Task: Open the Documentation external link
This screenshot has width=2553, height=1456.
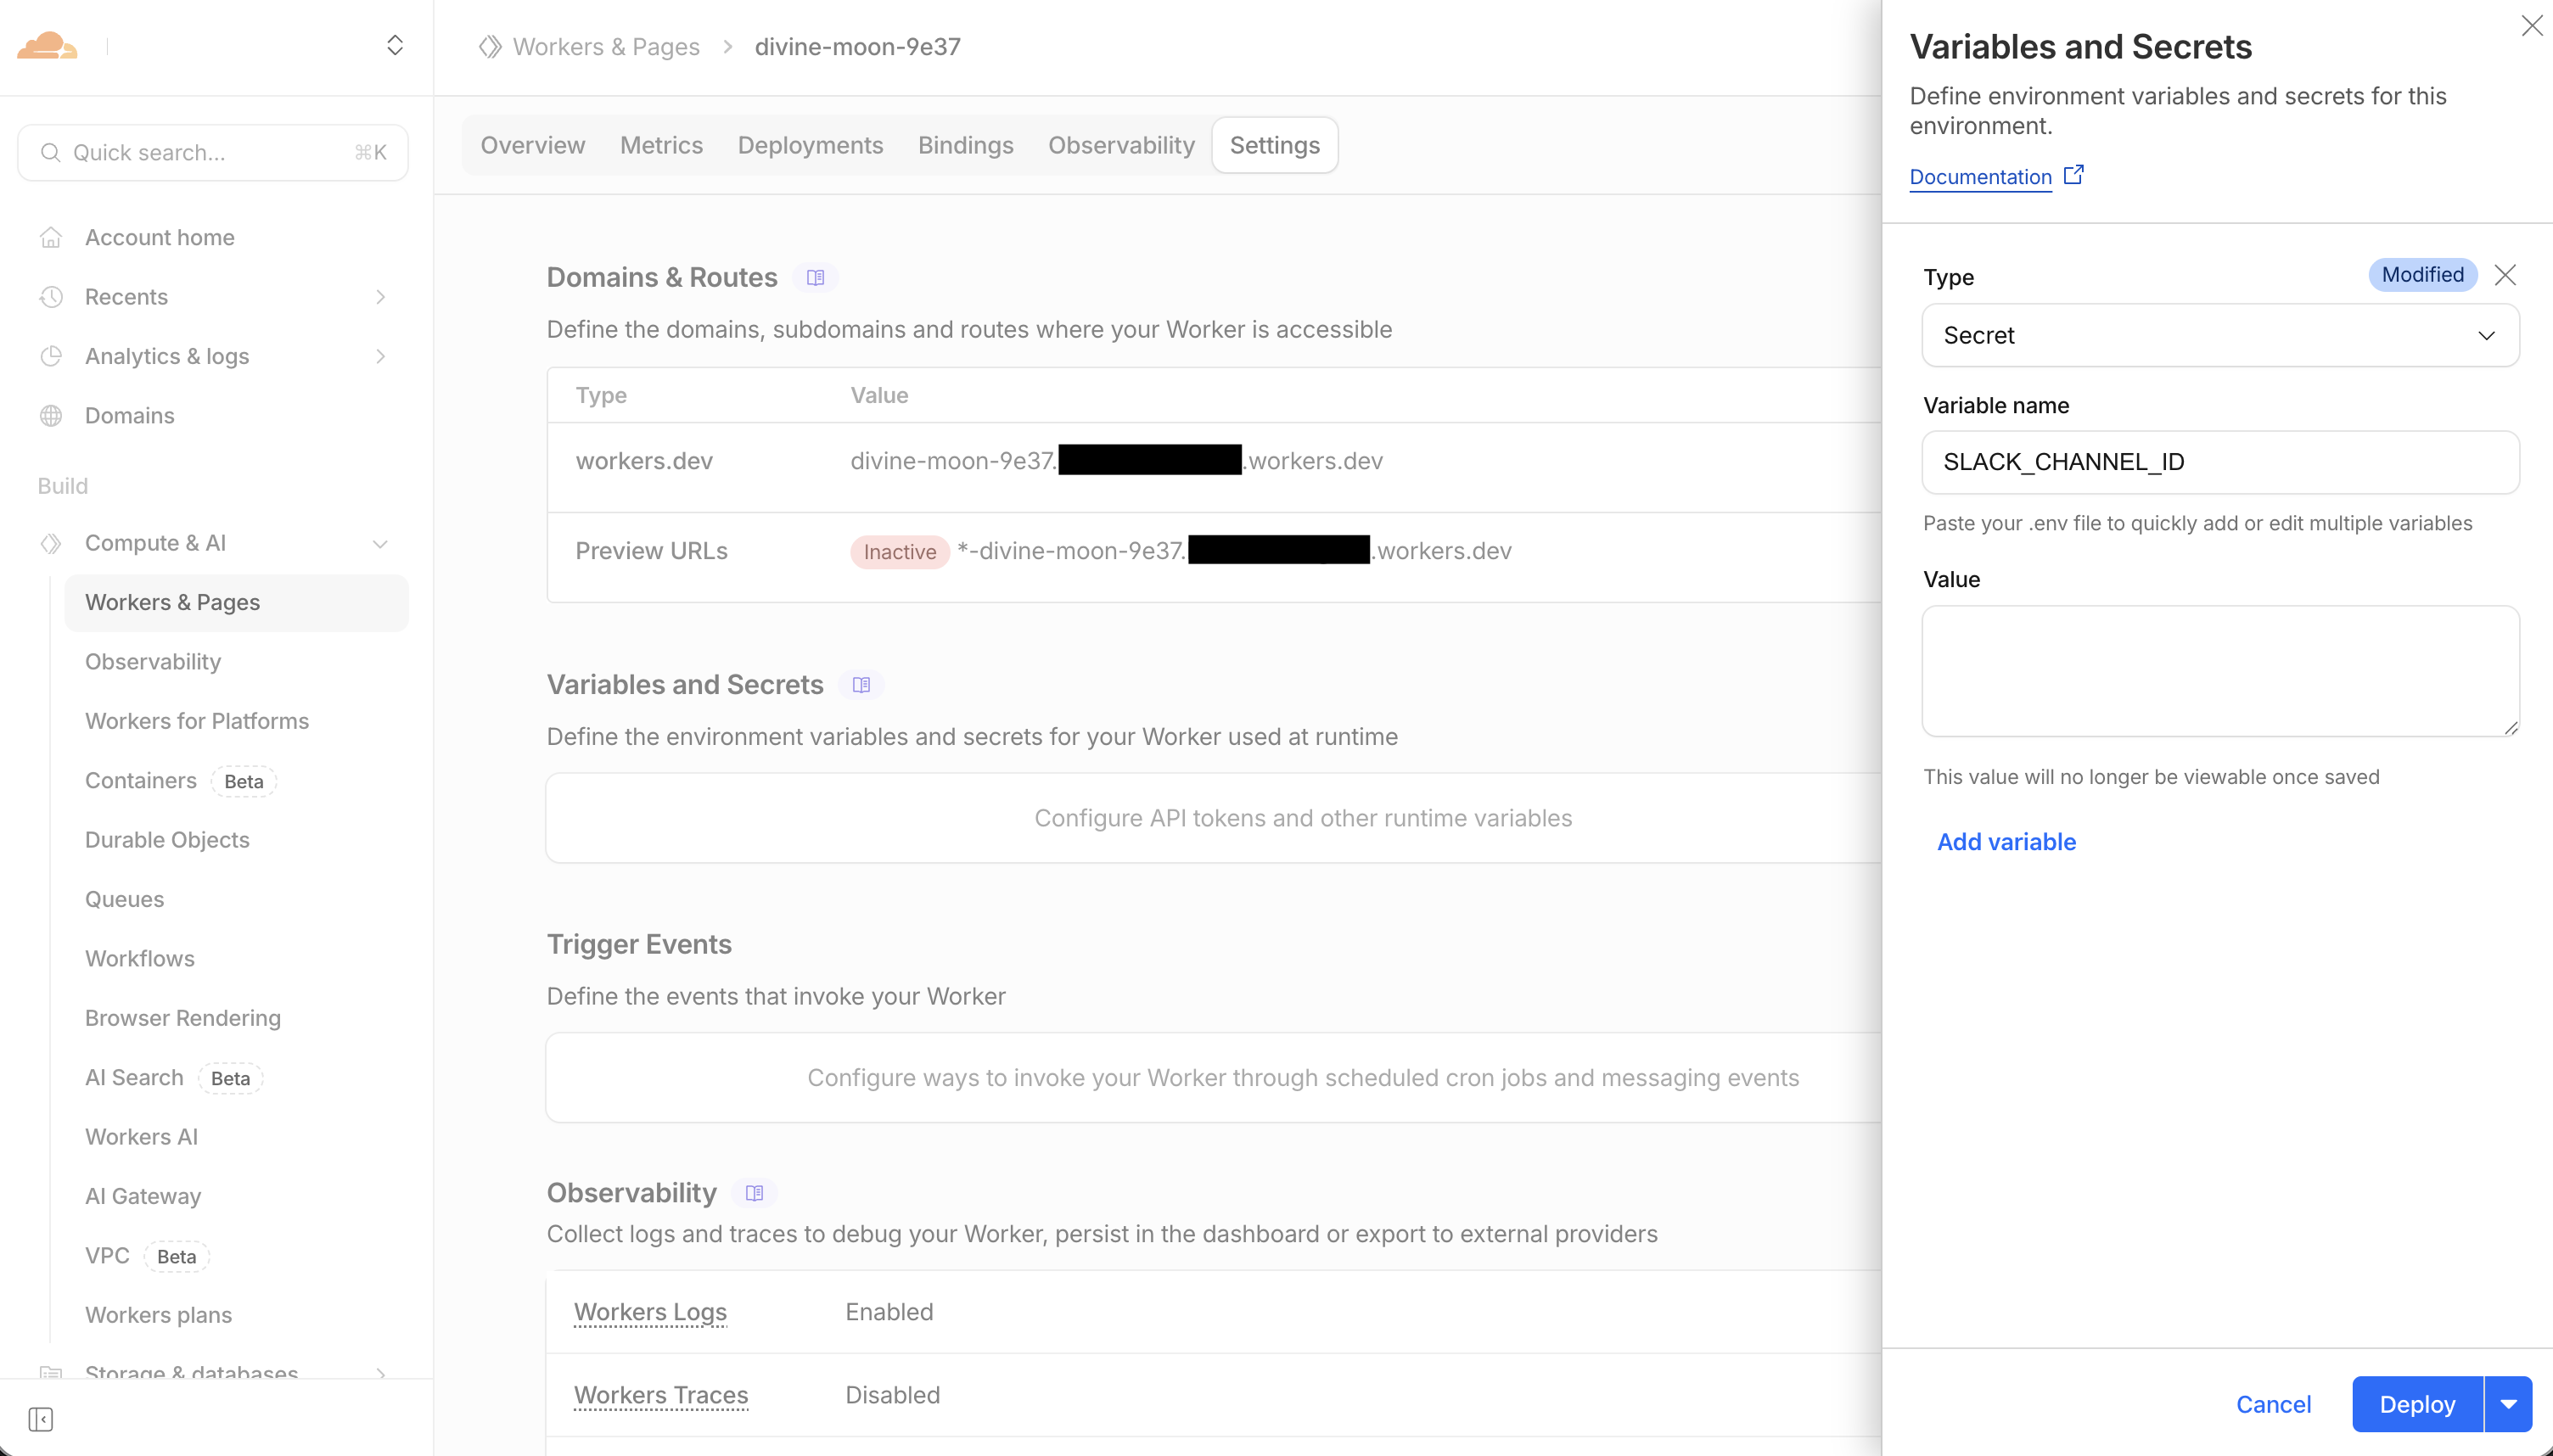Action: [x=1980, y=176]
